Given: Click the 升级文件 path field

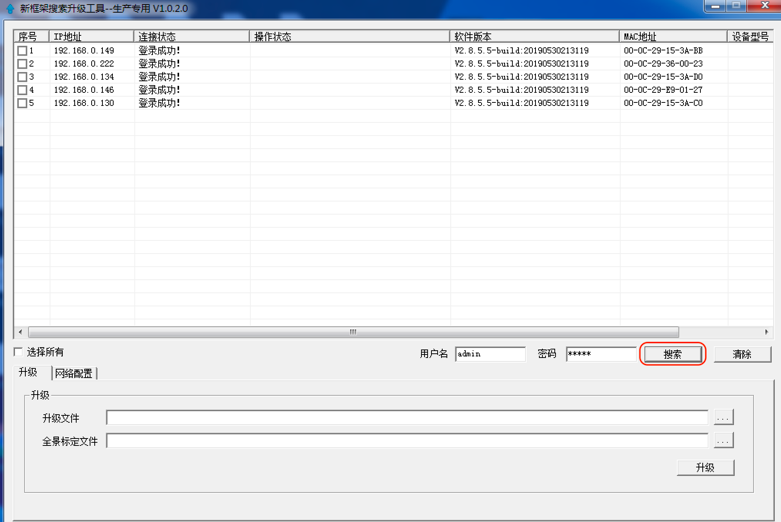Looking at the screenshot, I should pyautogui.click(x=407, y=417).
